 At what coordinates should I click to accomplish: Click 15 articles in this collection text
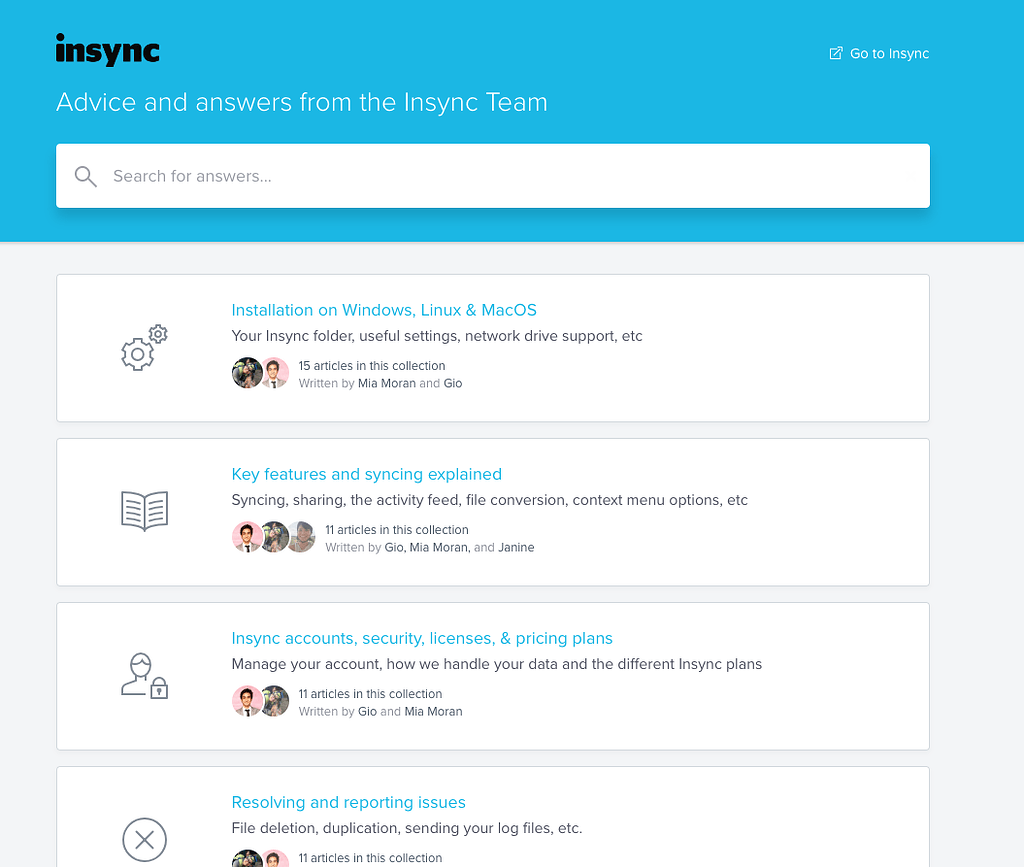tap(371, 365)
